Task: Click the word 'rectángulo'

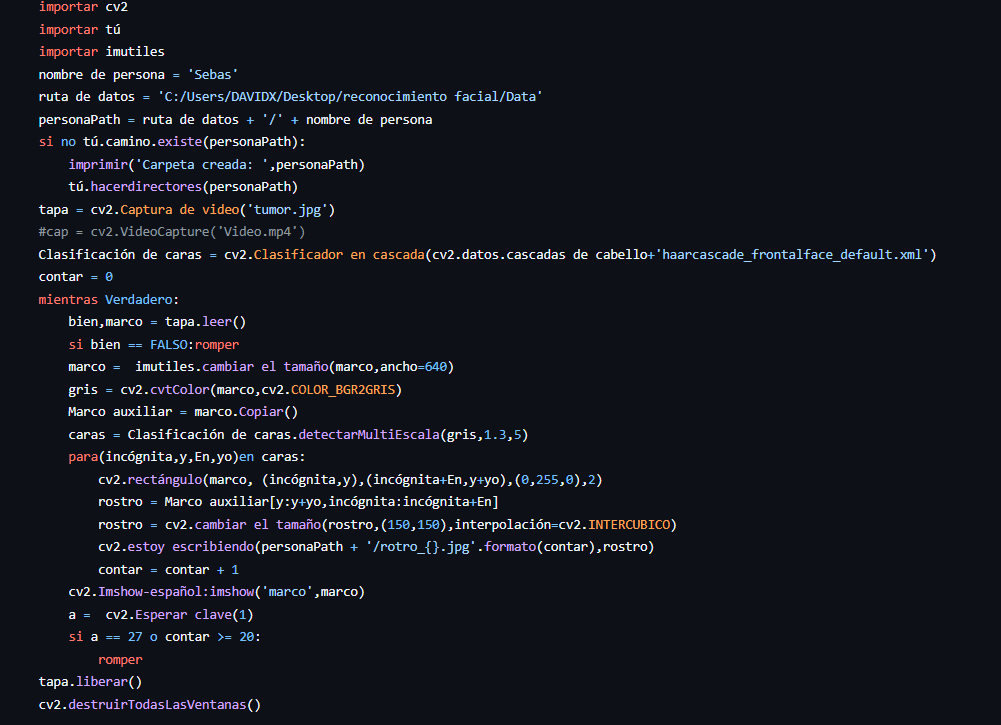Action: (x=165, y=480)
